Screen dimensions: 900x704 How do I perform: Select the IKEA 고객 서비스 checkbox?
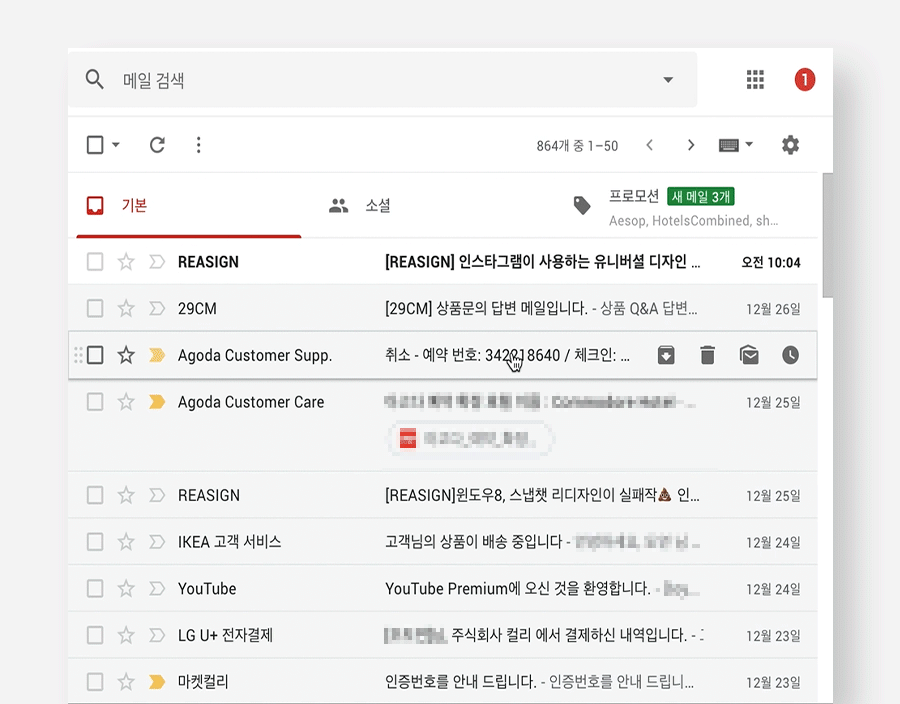point(95,542)
